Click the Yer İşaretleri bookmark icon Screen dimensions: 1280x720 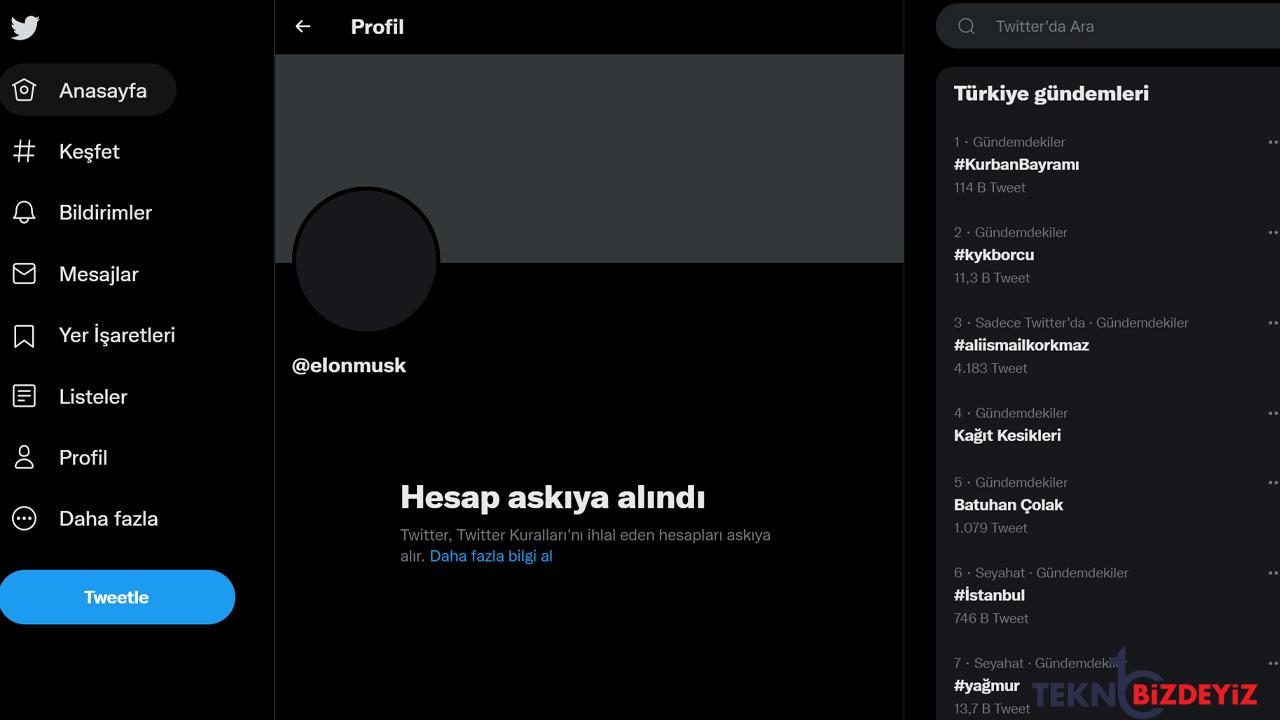tap(24, 335)
